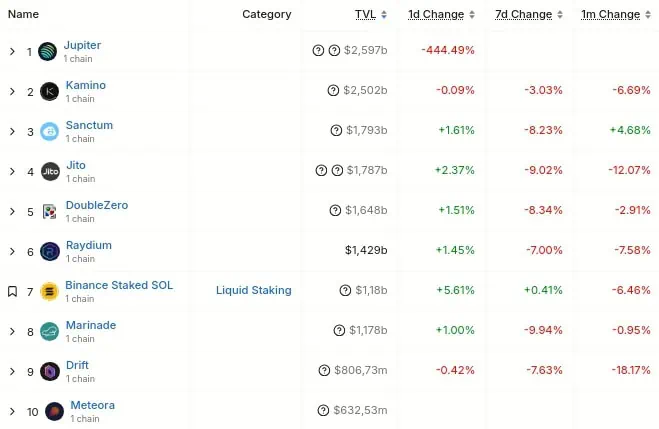Click the Kamino protocol logo icon
Image resolution: width=659 pixels, height=429 pixels.
click(50, 92)
